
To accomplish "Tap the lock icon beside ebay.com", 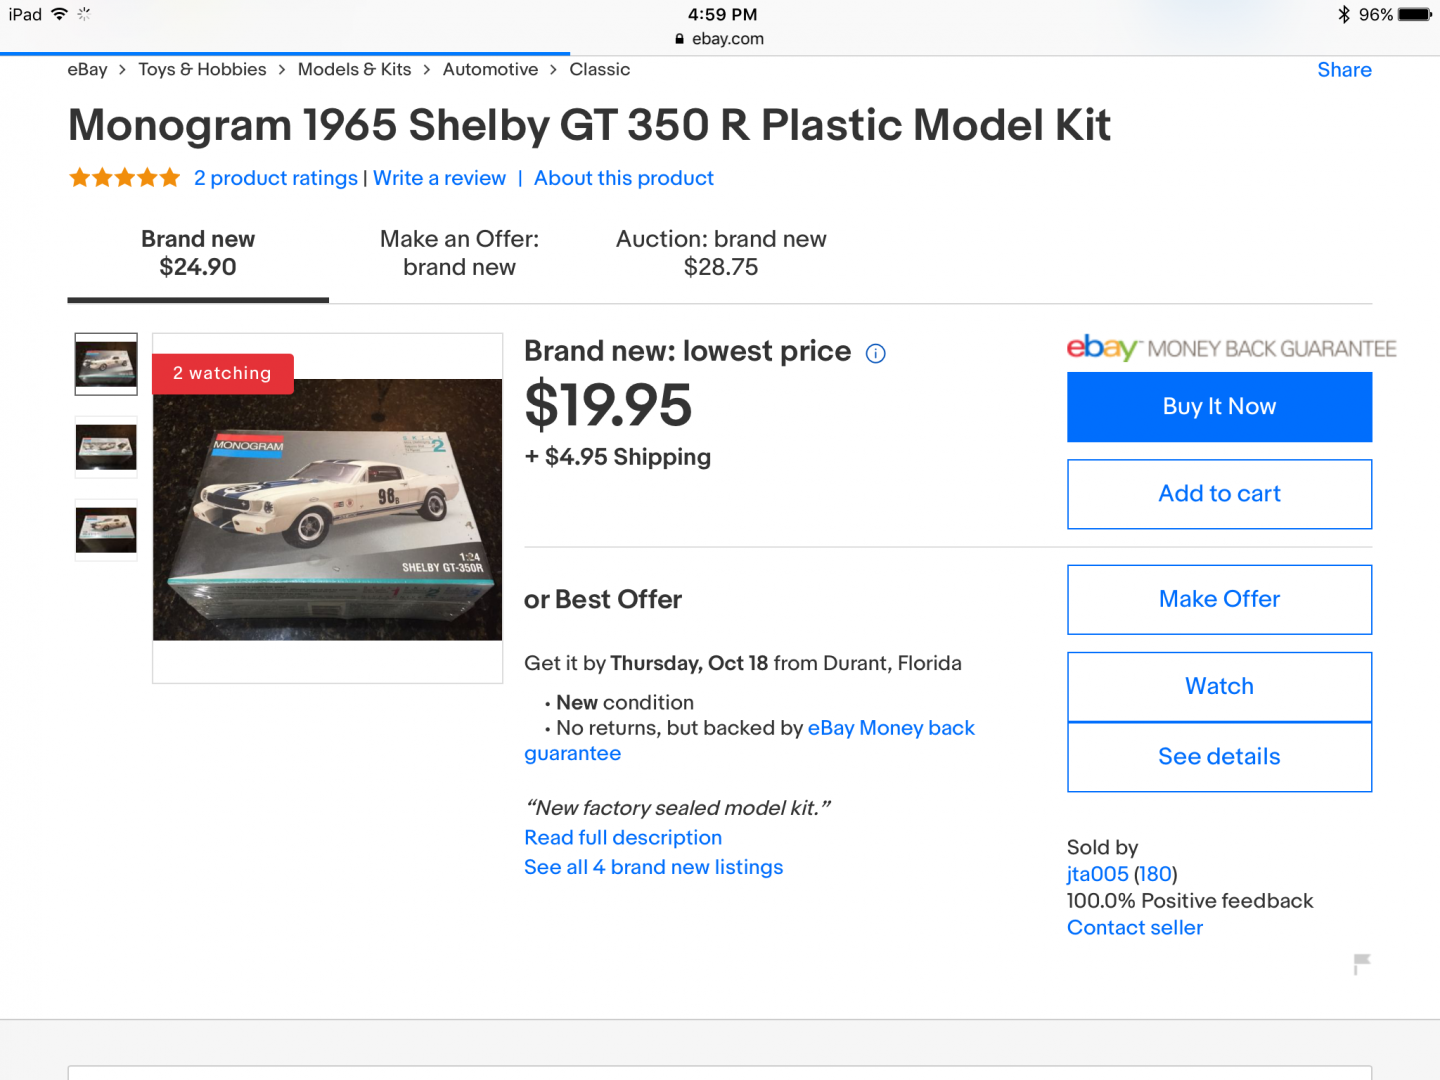I will point(680,39).
